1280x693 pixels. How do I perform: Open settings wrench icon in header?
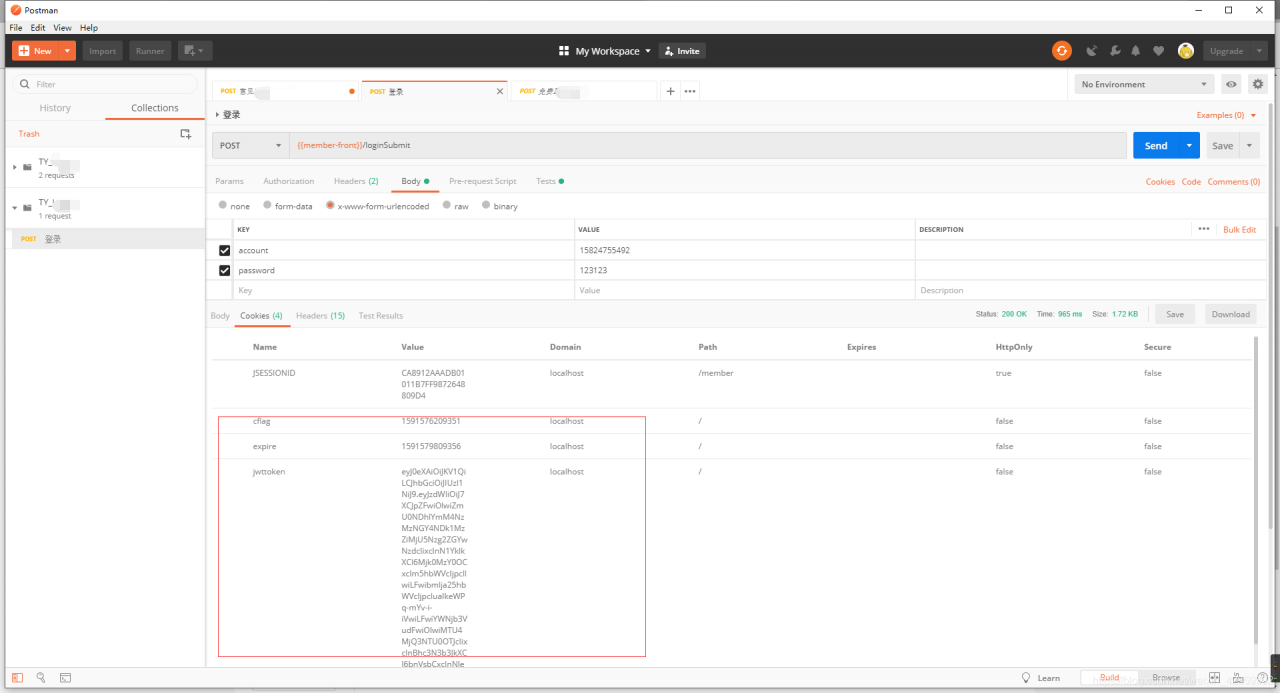click(x=1114, y=51)
